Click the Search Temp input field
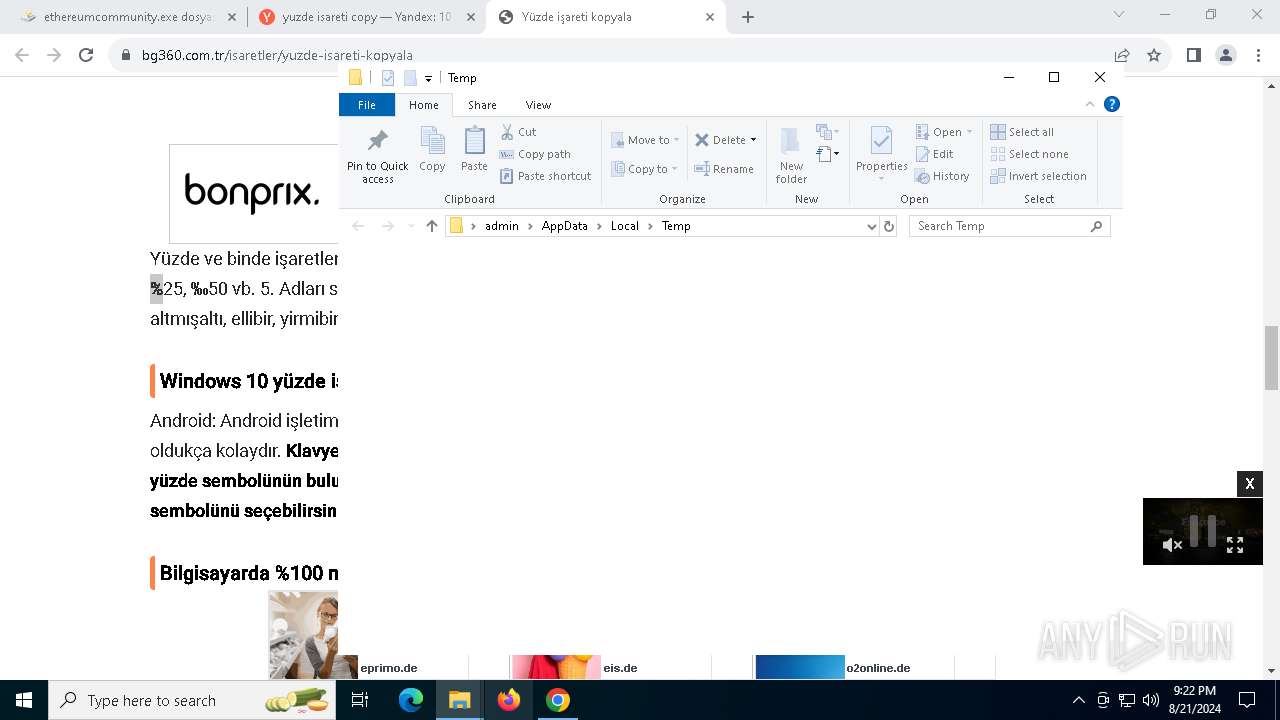1280x720 pixels. (x=1009, y=226)
